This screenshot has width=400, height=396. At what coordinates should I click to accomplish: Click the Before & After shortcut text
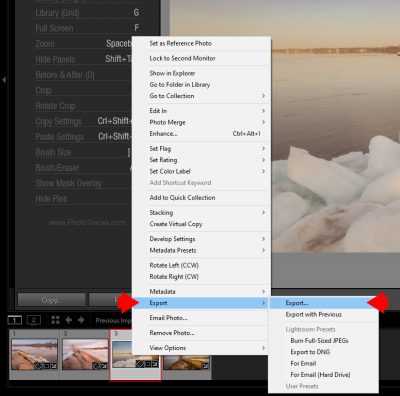65,75
